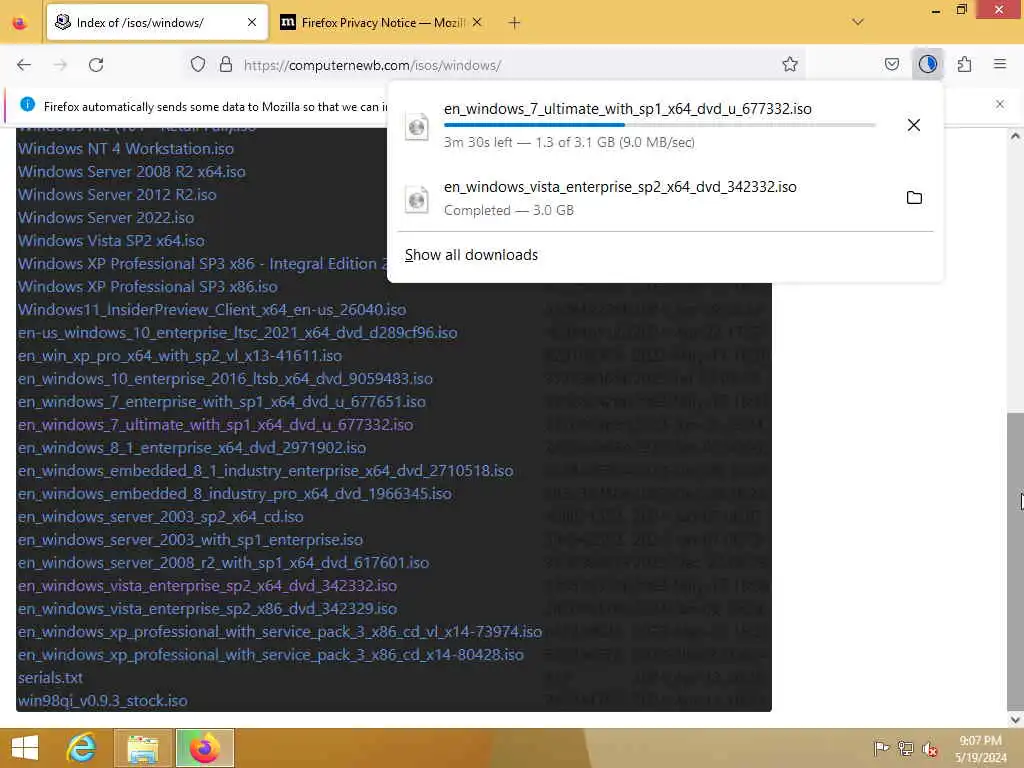Show Vista download in folder
This screenshot has height=768, width=1024.
pyautogui.click(x=914, y=197)
